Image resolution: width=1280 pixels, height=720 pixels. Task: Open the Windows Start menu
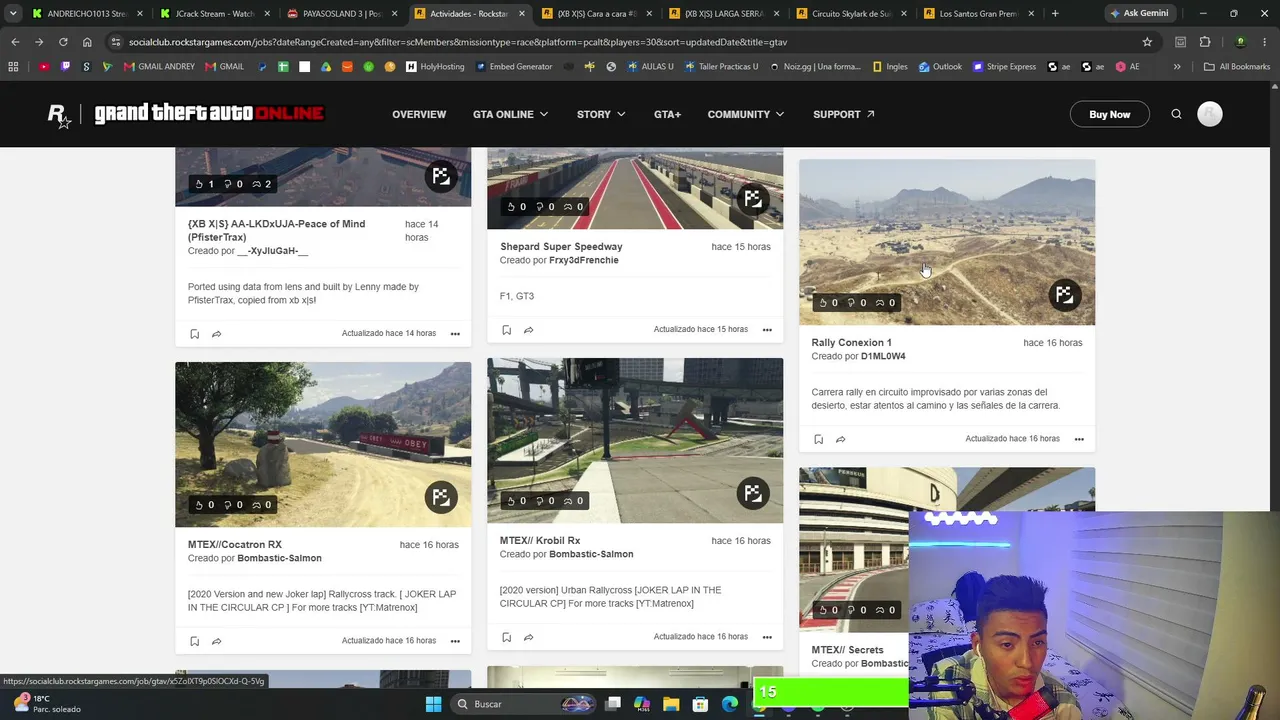click(x=433, y=704)
